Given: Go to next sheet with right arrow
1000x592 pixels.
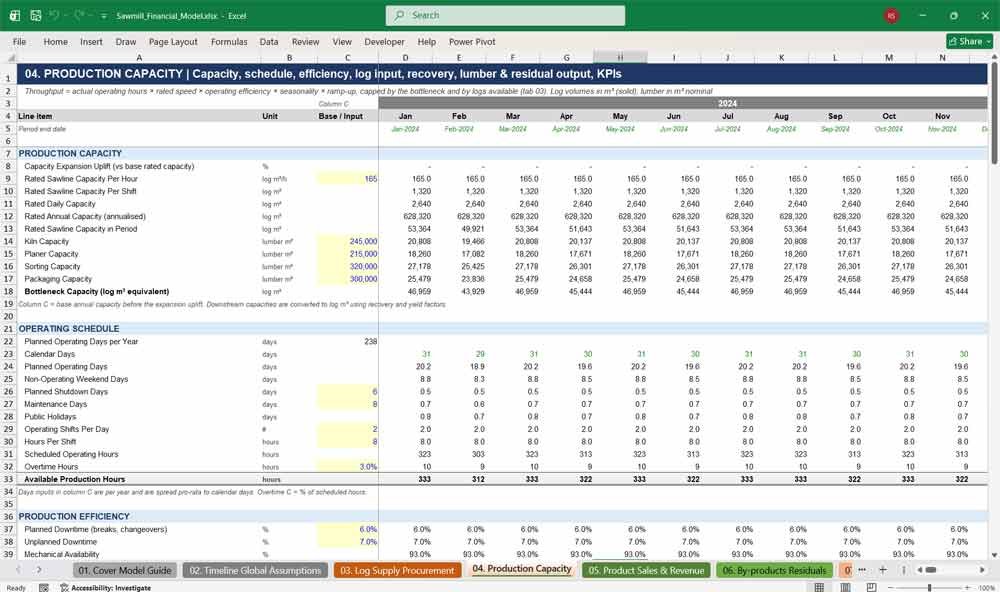Looking at the screenshot, I should (39, 570).
